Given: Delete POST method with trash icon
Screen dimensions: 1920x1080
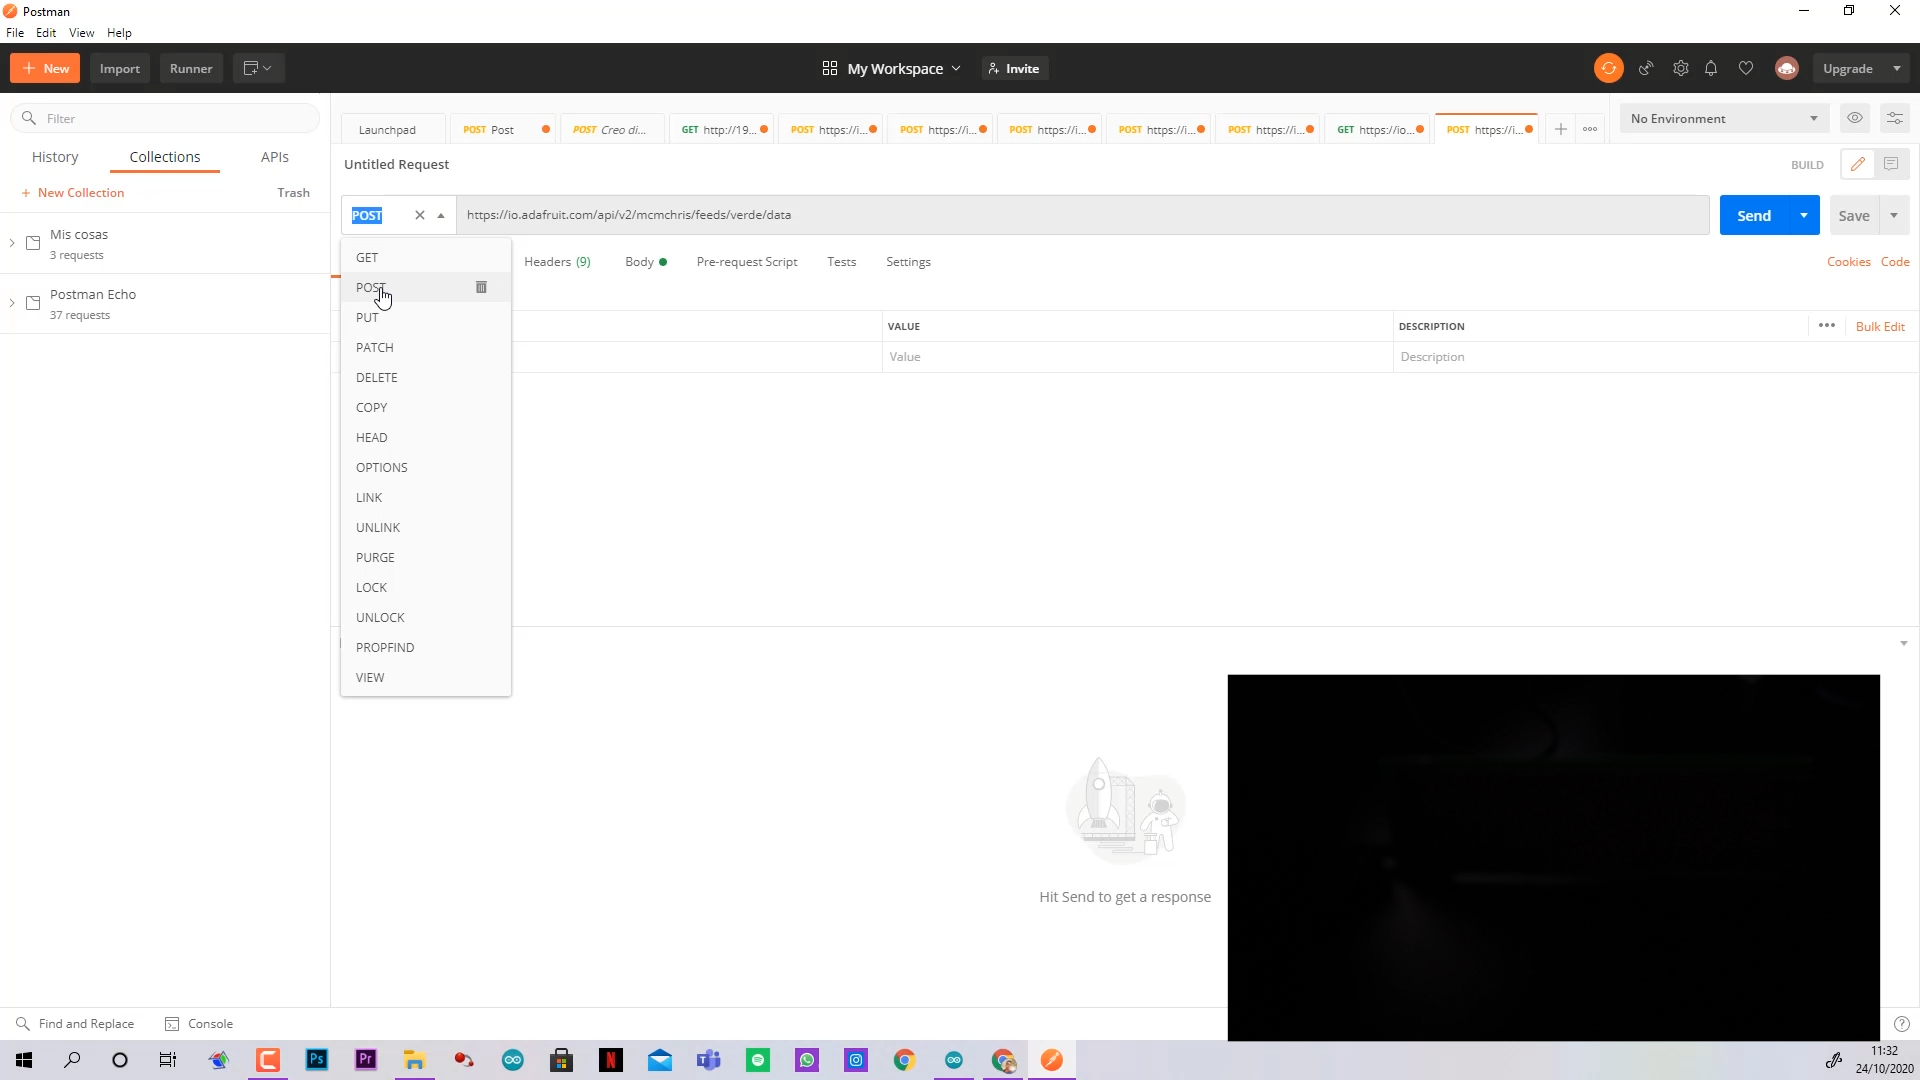Looking at the screenshot, I should click(481, 287).
